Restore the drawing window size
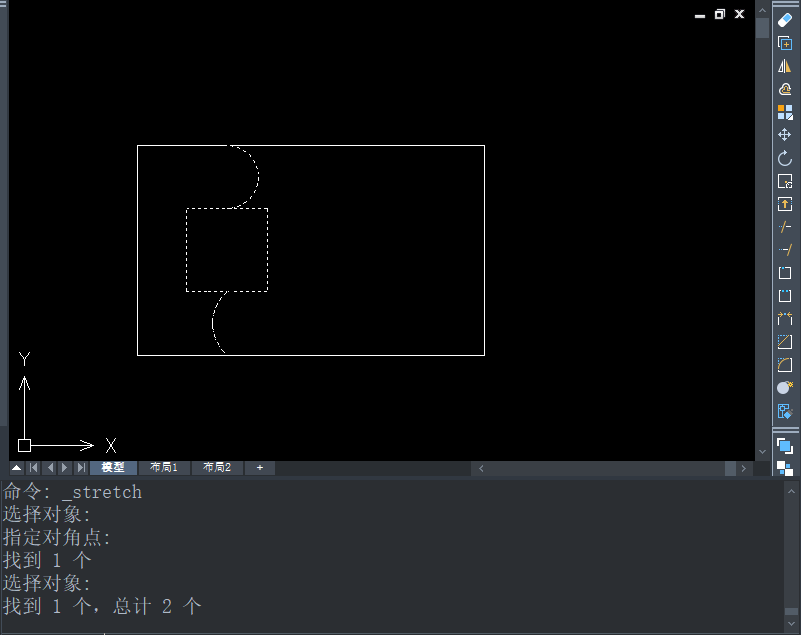This screenshot has width=801, height=635. point(720,14)
